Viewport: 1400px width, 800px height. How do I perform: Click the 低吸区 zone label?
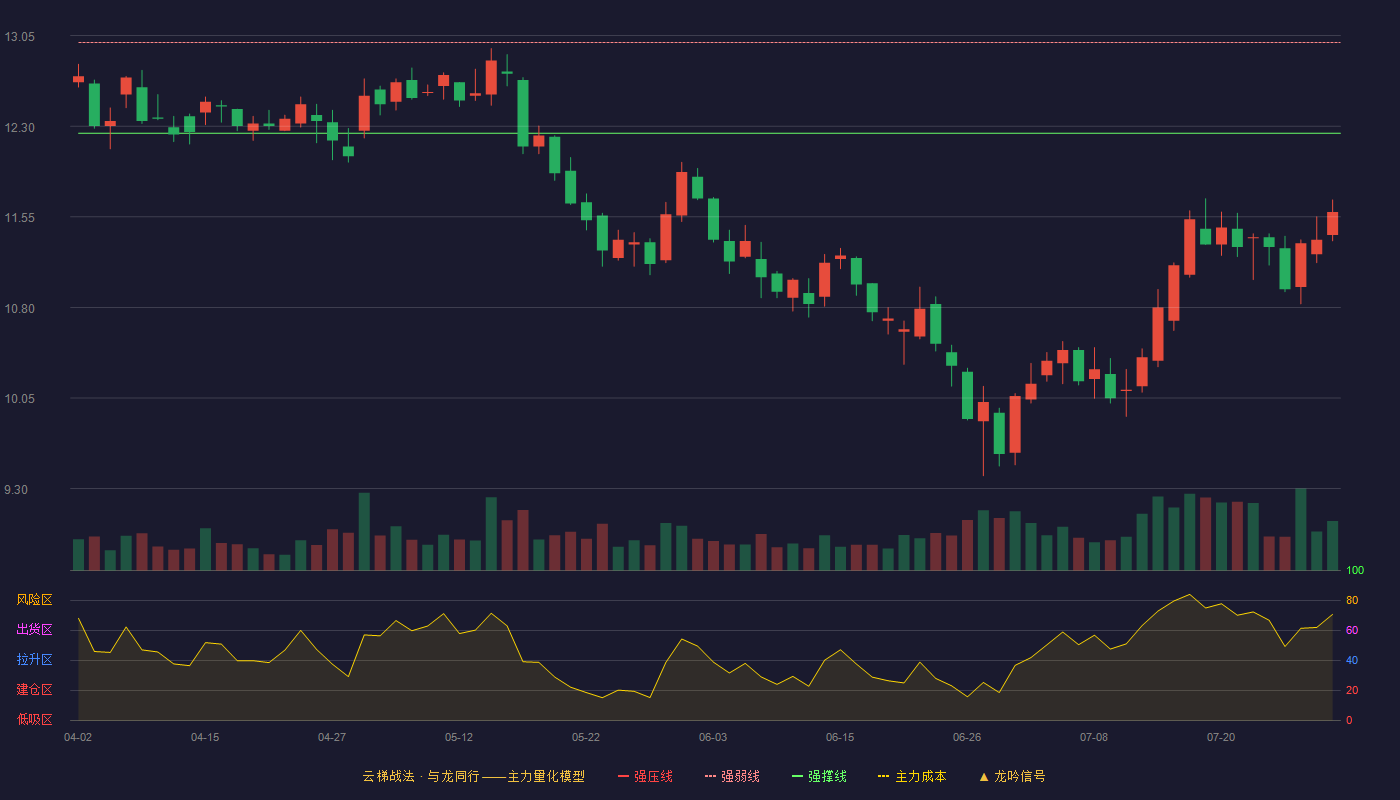click(34, 720)
